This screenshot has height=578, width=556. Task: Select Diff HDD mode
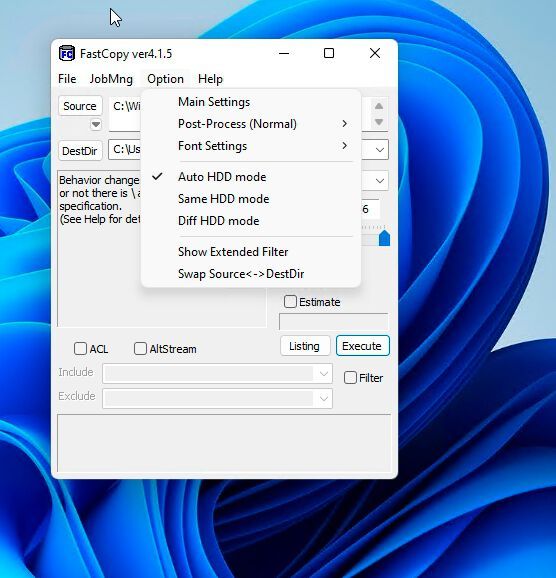click(x=251, y=221)
